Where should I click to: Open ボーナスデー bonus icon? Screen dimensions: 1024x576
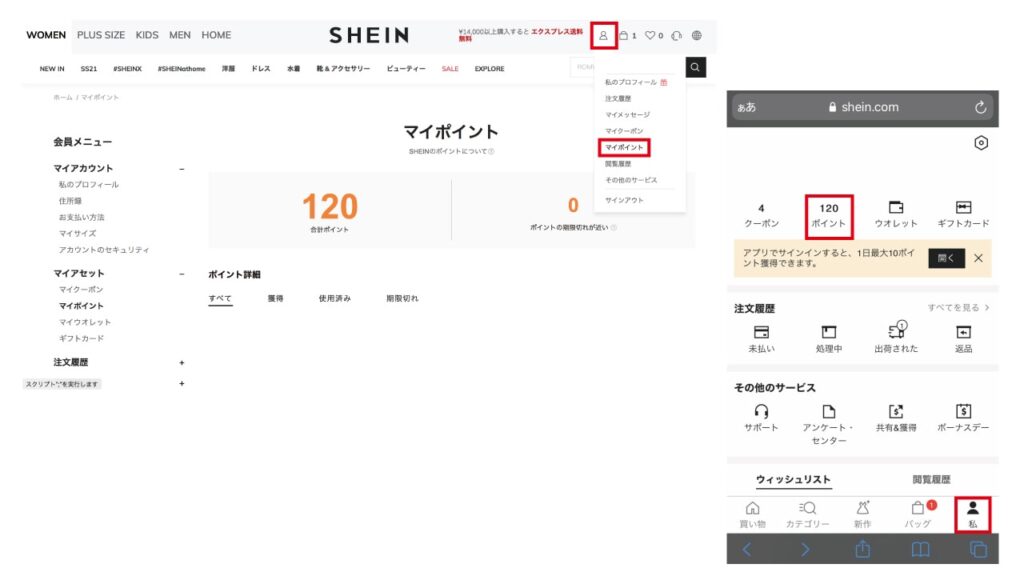point(963,411)
